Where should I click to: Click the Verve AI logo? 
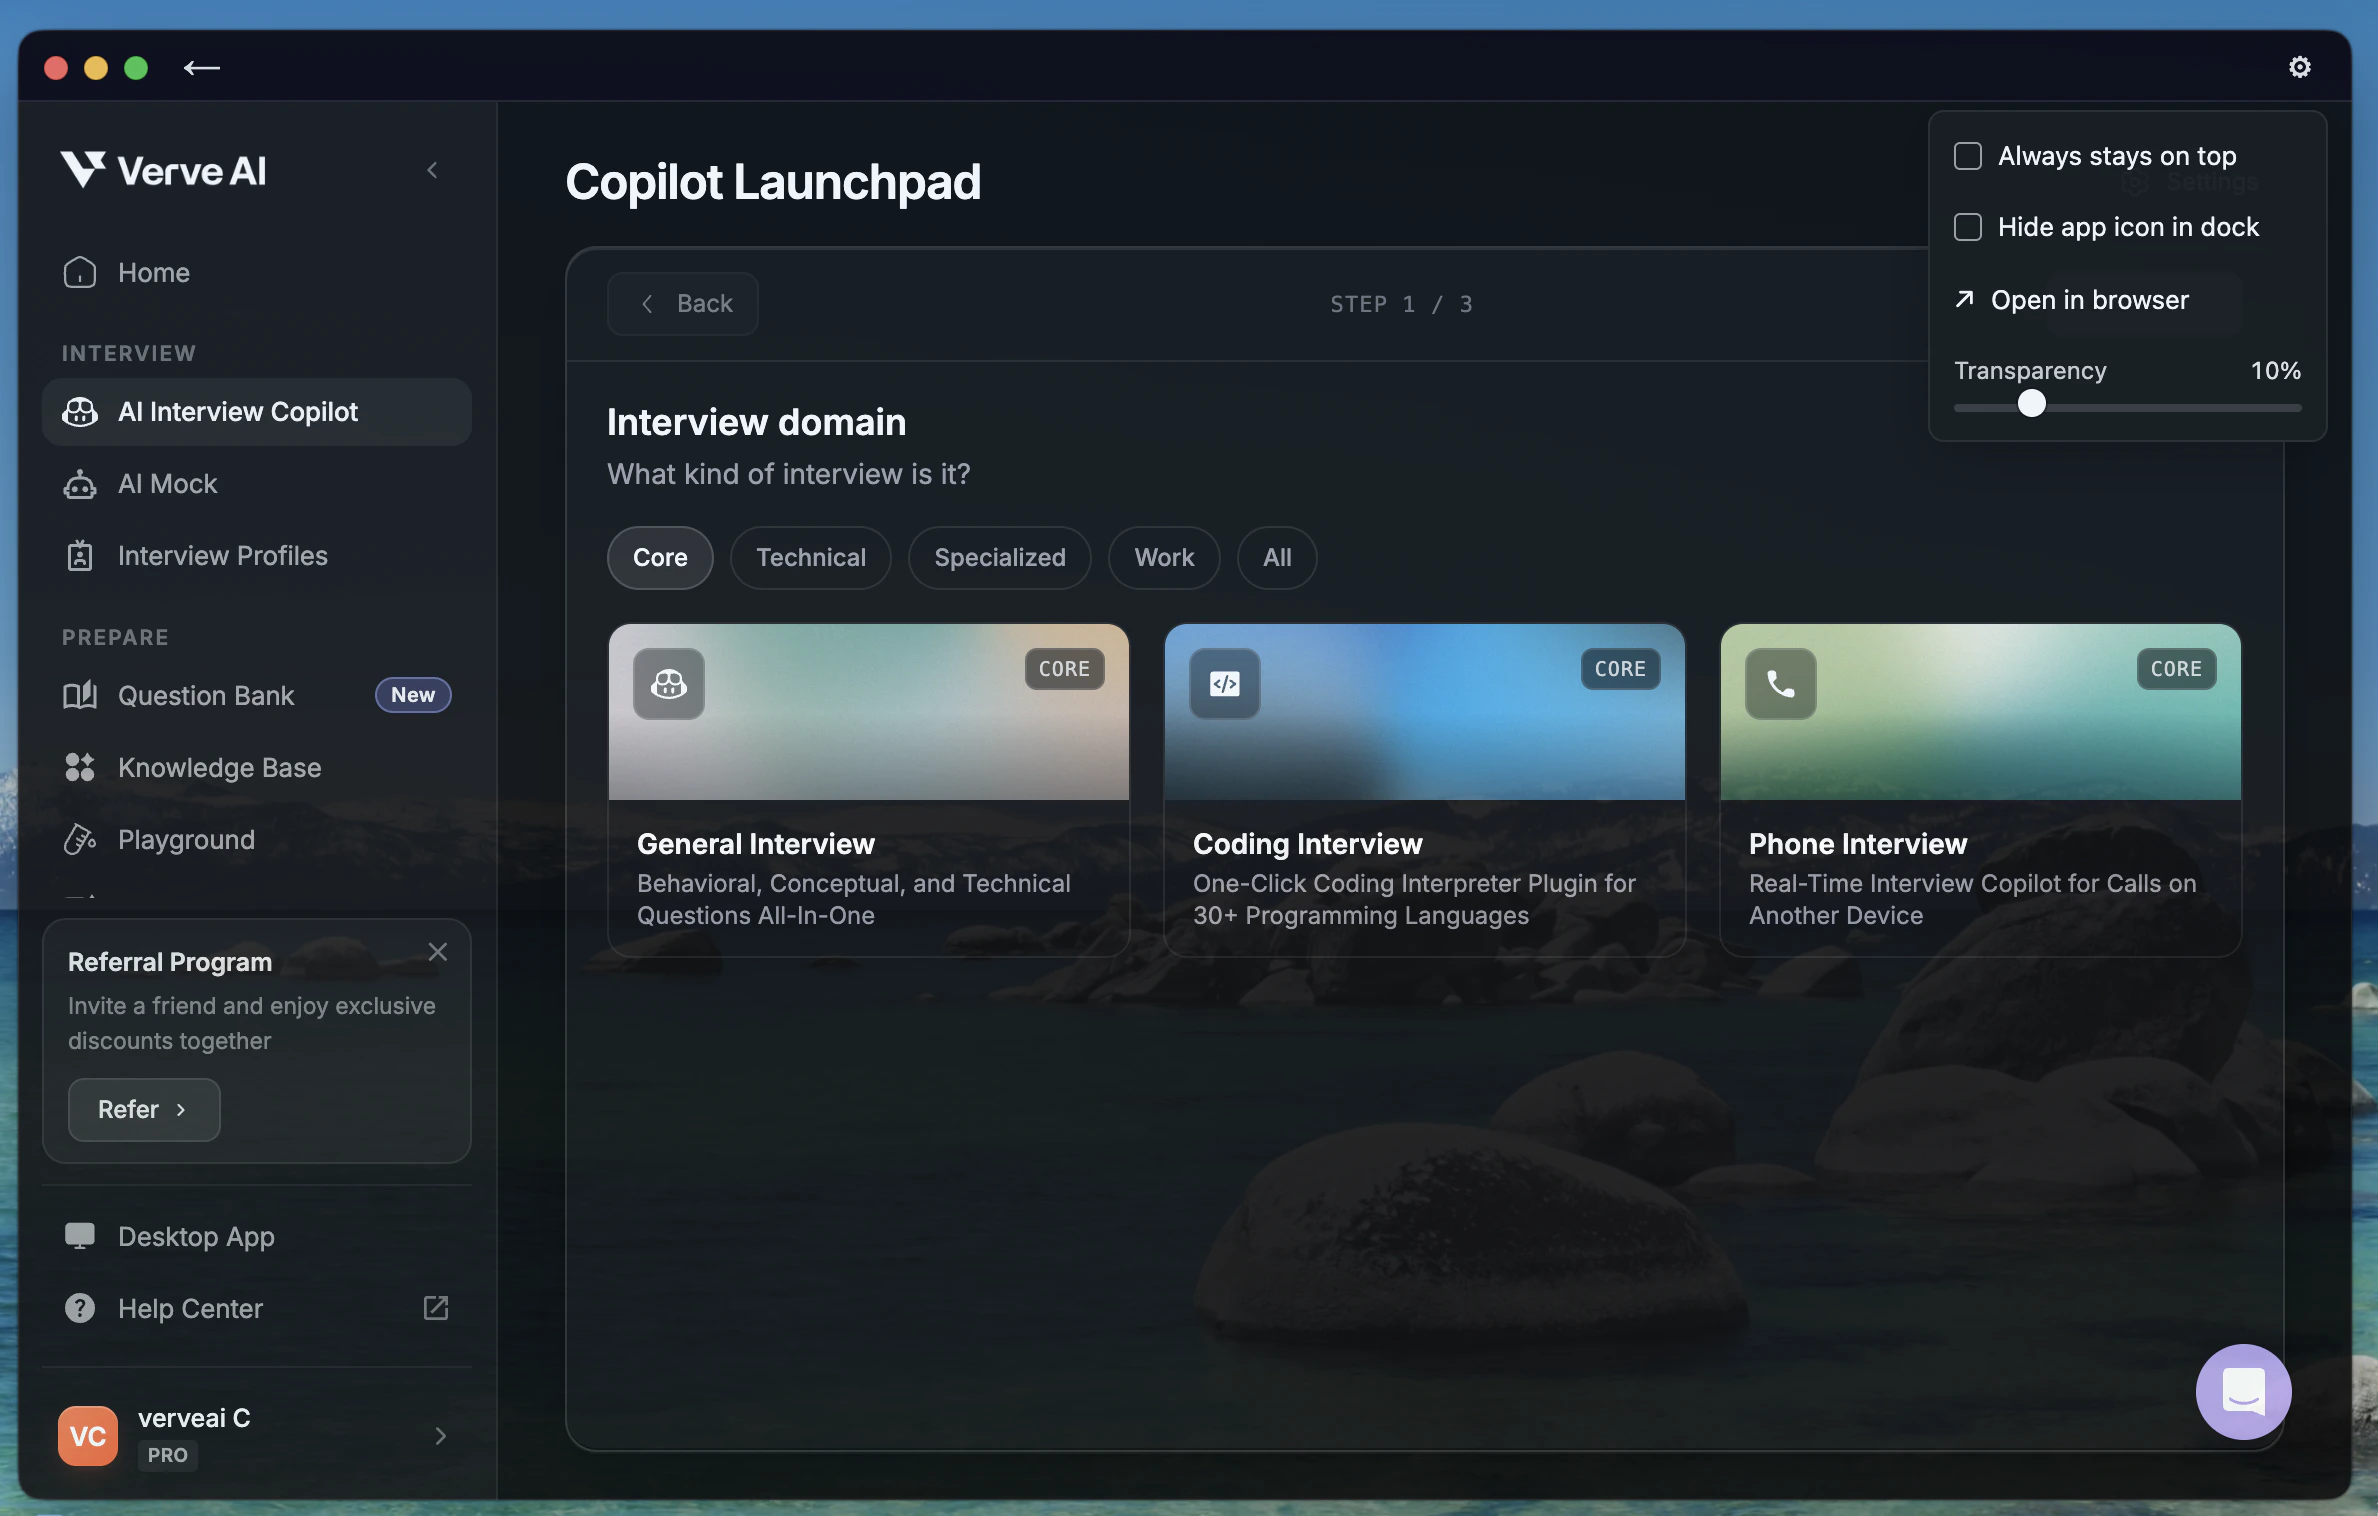coord(163,170)
